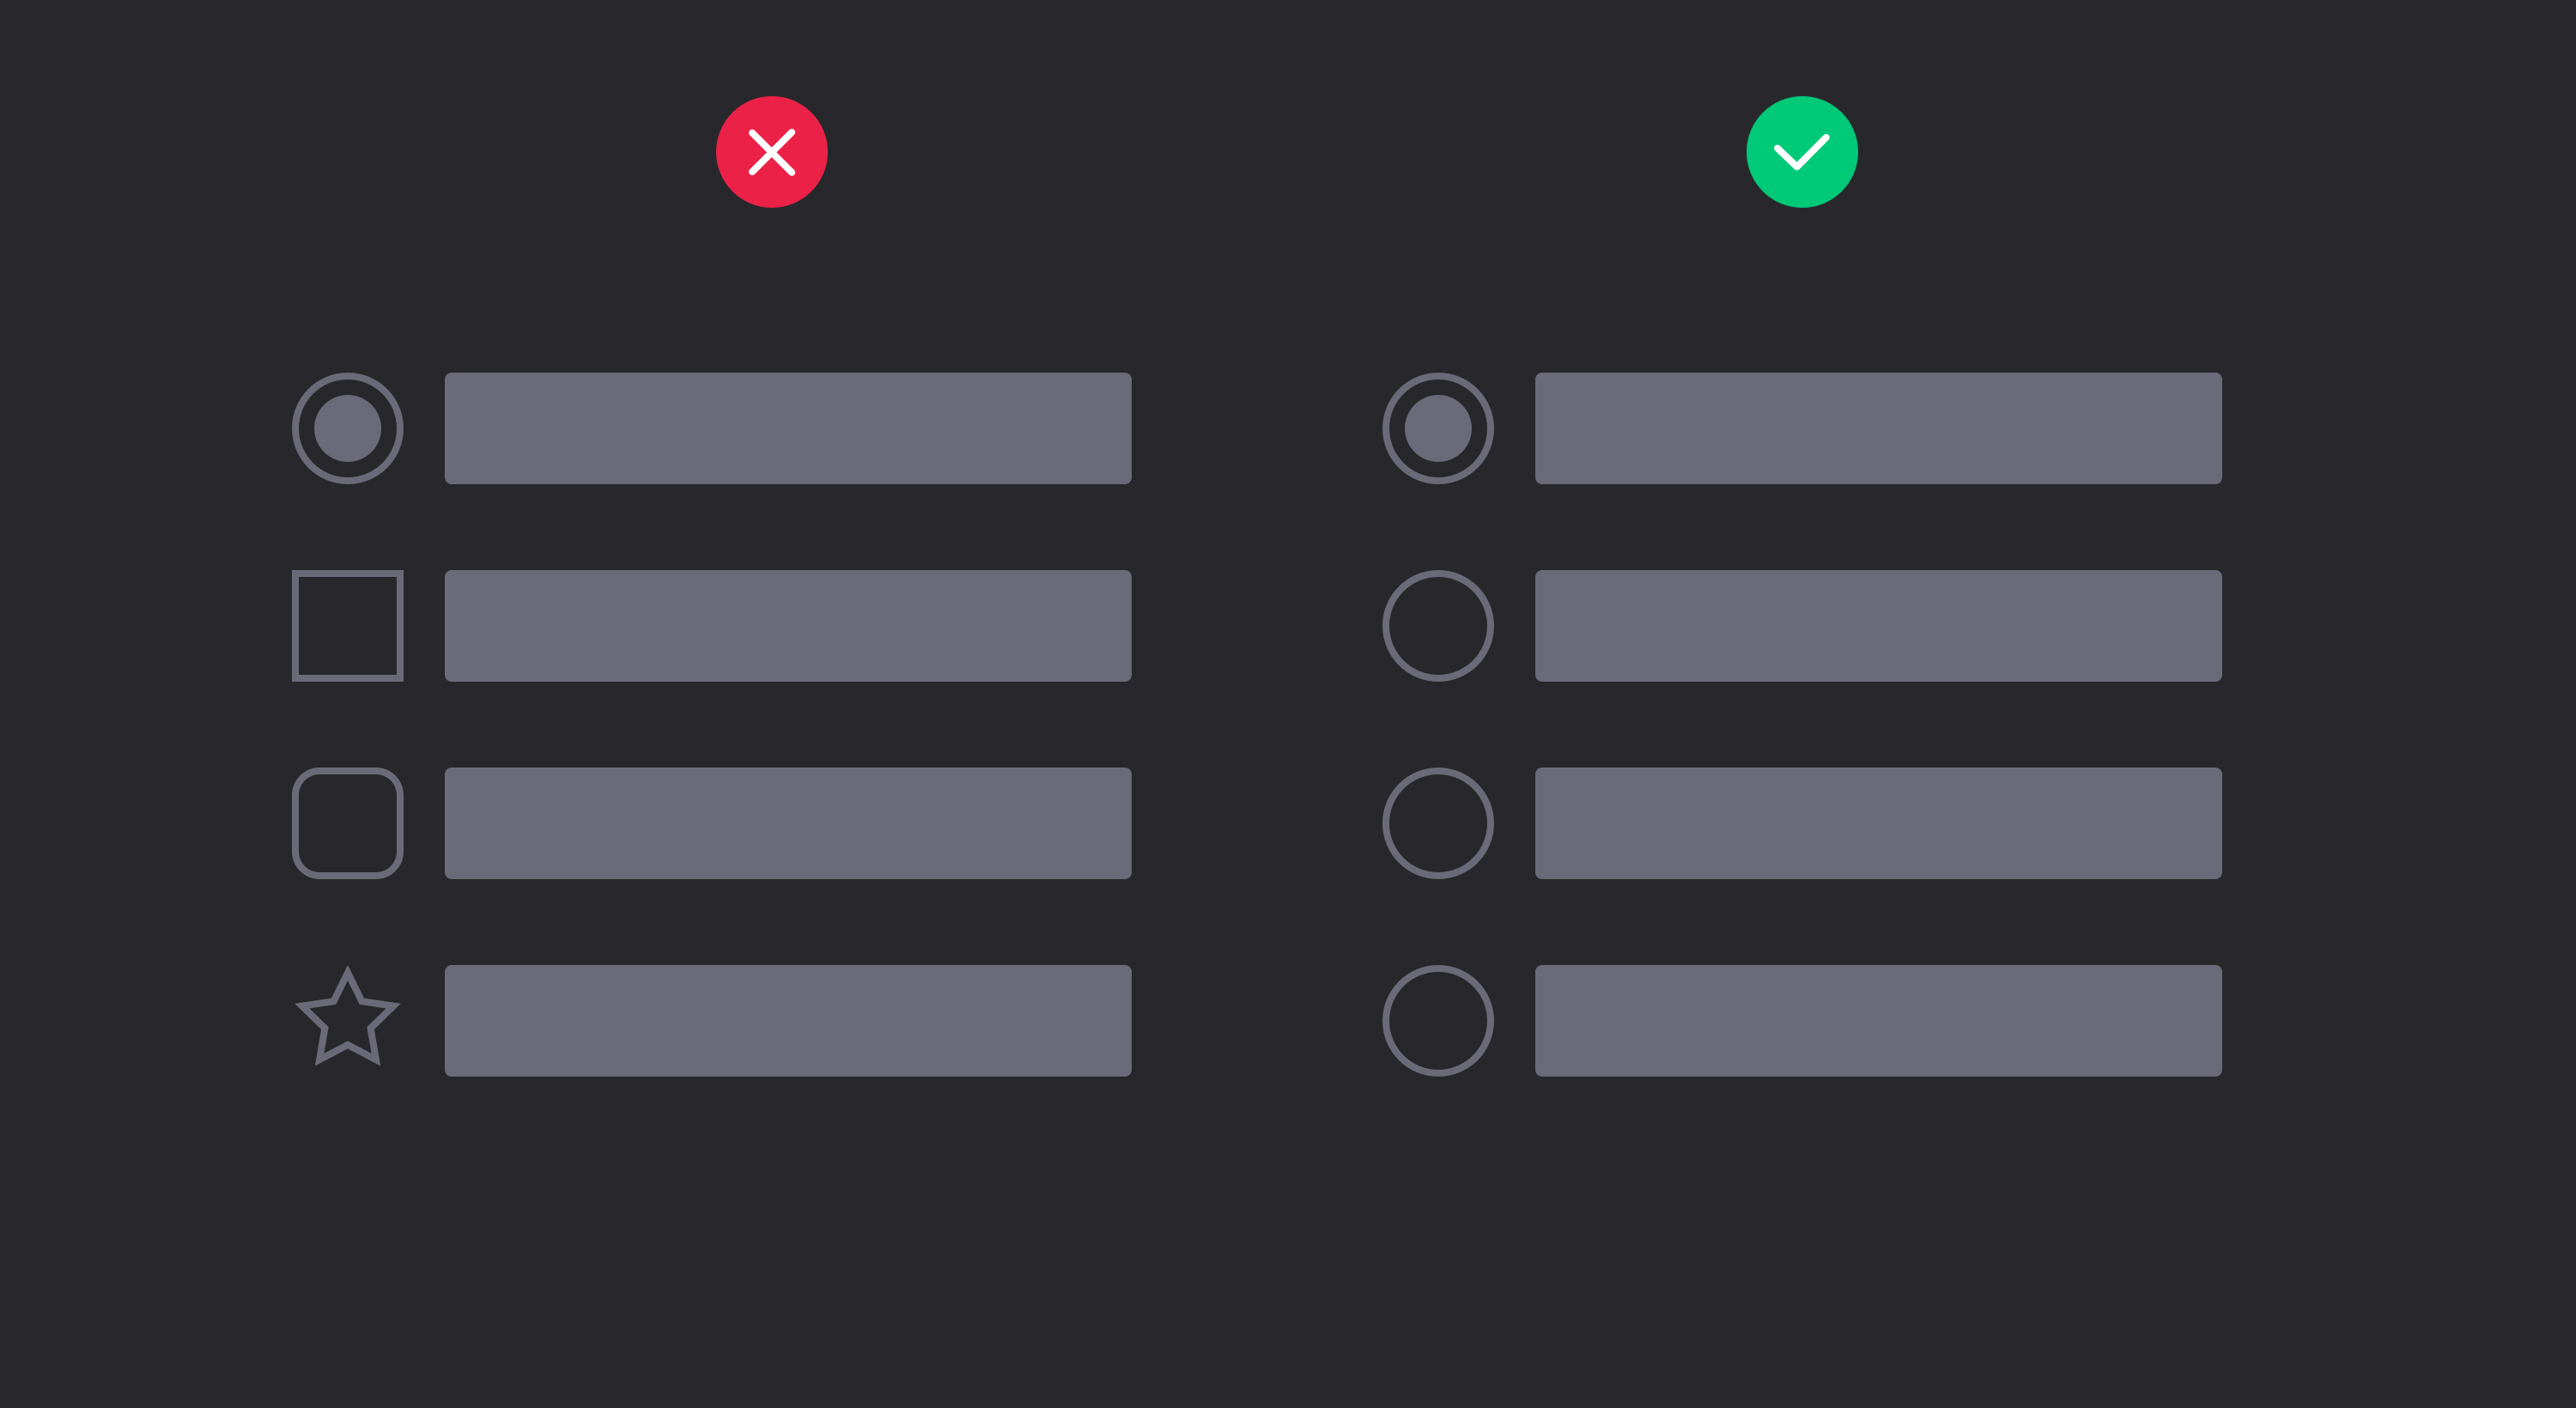Click the label bar beside second right radio

pyautogui.click(x=1877, y=625)
